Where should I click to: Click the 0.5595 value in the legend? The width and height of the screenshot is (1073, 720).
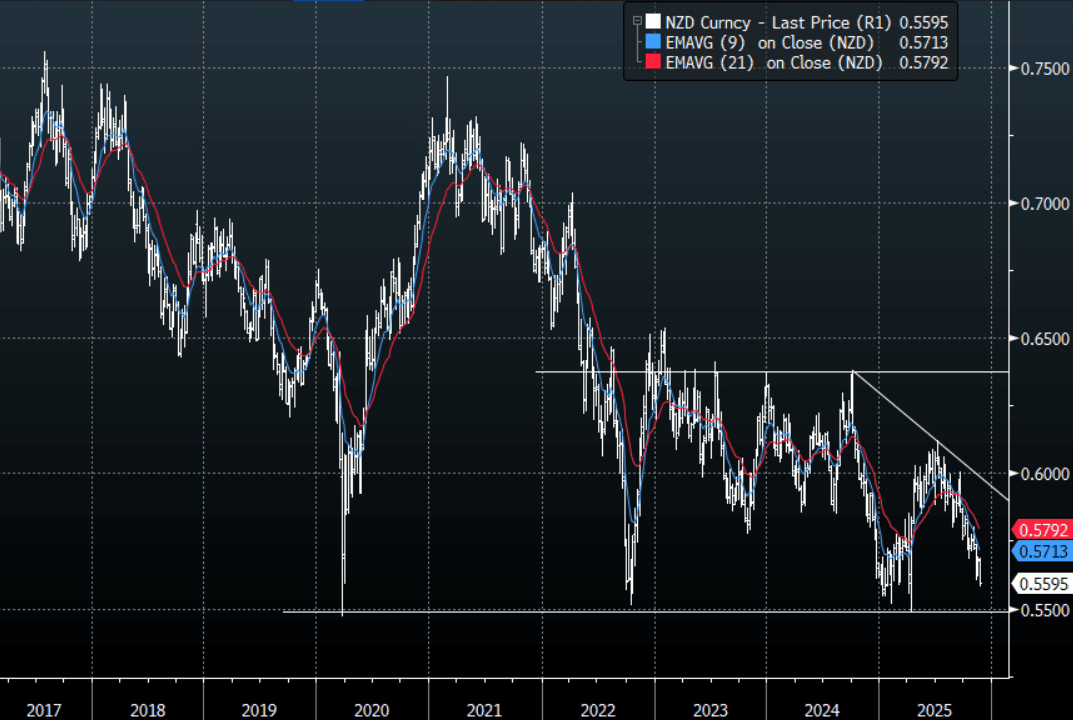923,23
